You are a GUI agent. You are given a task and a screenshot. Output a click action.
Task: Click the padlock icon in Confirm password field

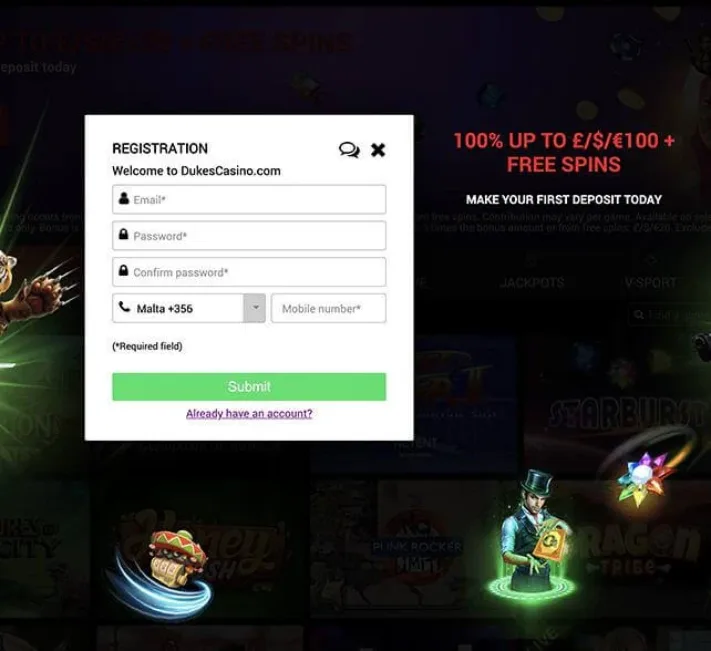click(123, 270)
